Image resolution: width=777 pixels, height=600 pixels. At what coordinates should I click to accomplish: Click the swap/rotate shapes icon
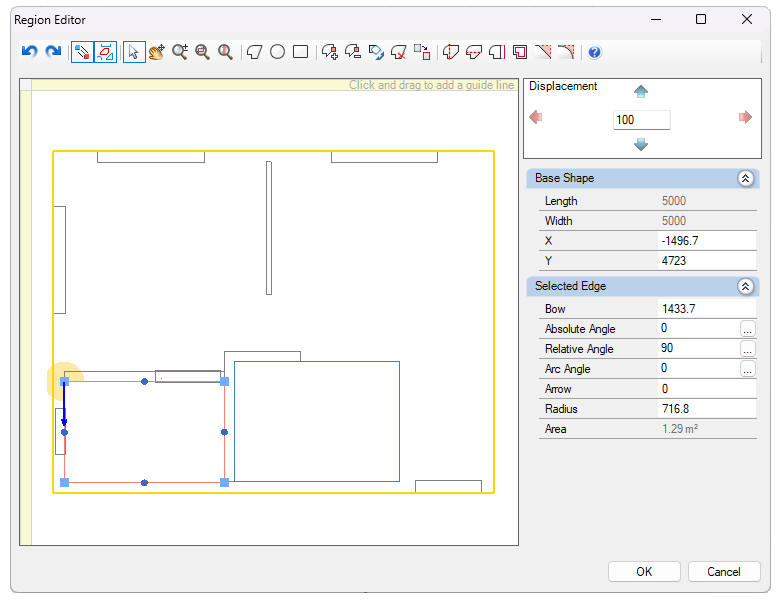point(376,52)
